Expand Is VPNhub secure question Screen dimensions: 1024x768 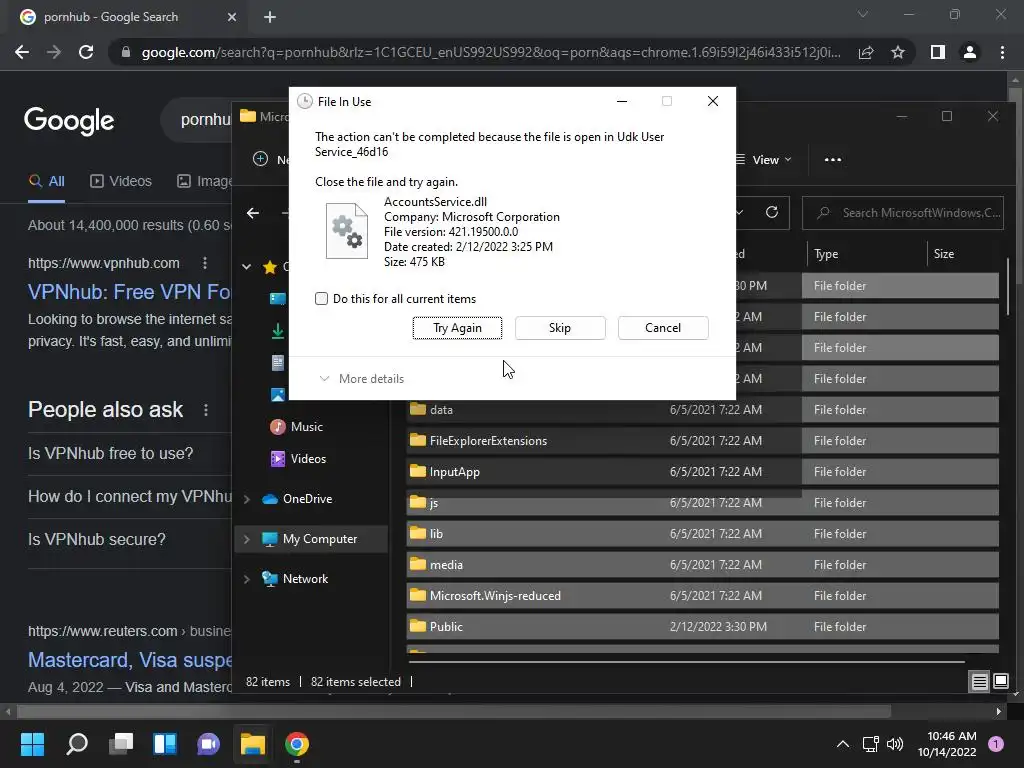129,539
